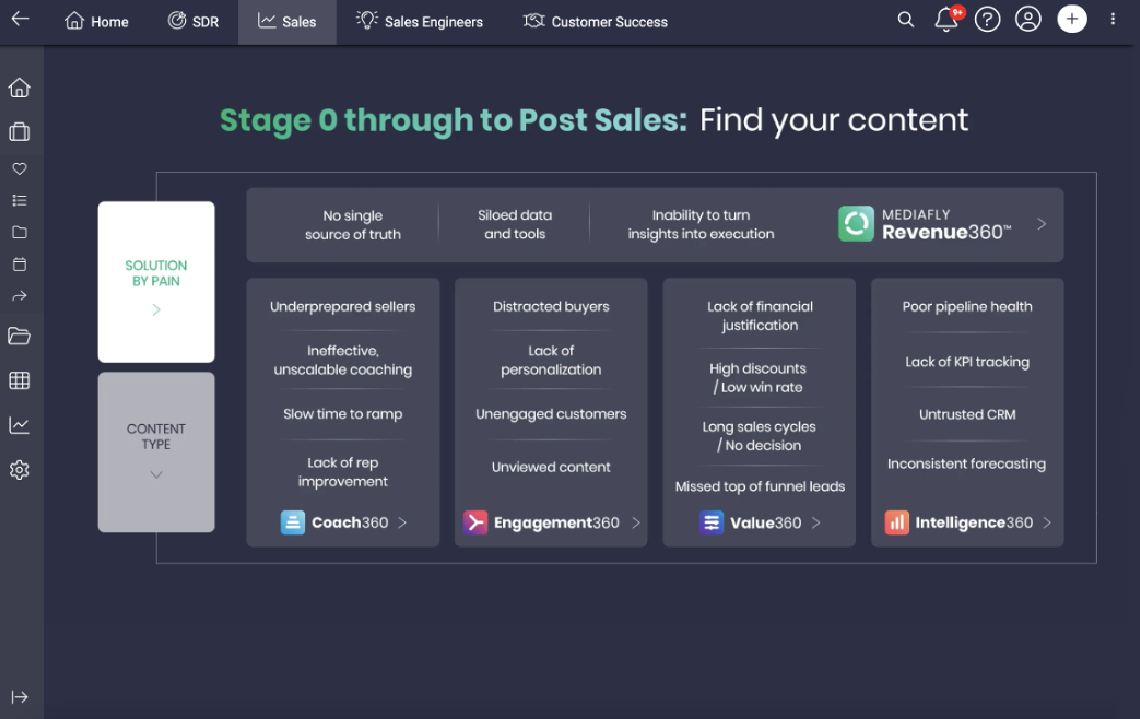The height and width of the screenshot is (719, 1140).
Task: Select the Home icon in the left sidebar
Action: pos(19,88)
